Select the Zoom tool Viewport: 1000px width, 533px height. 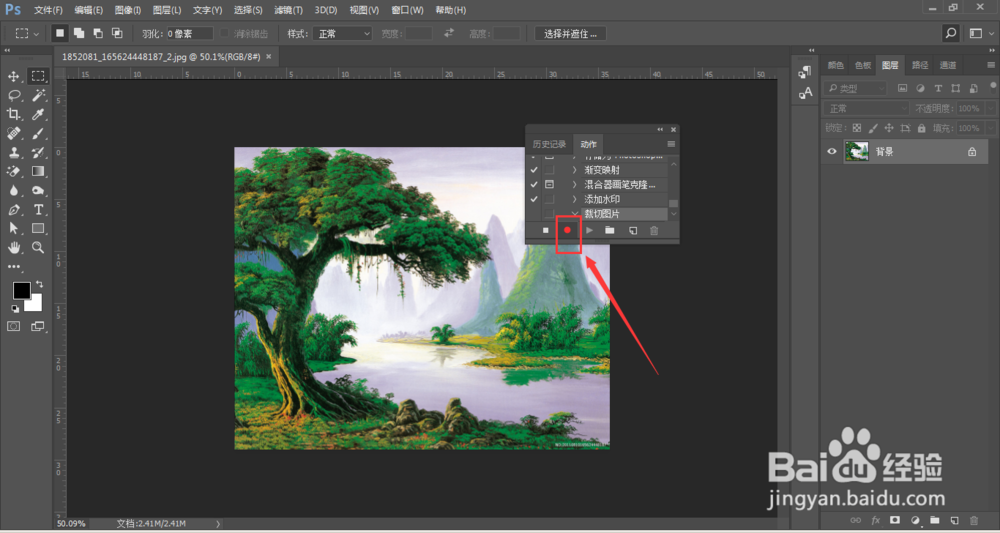coord(38,247)
